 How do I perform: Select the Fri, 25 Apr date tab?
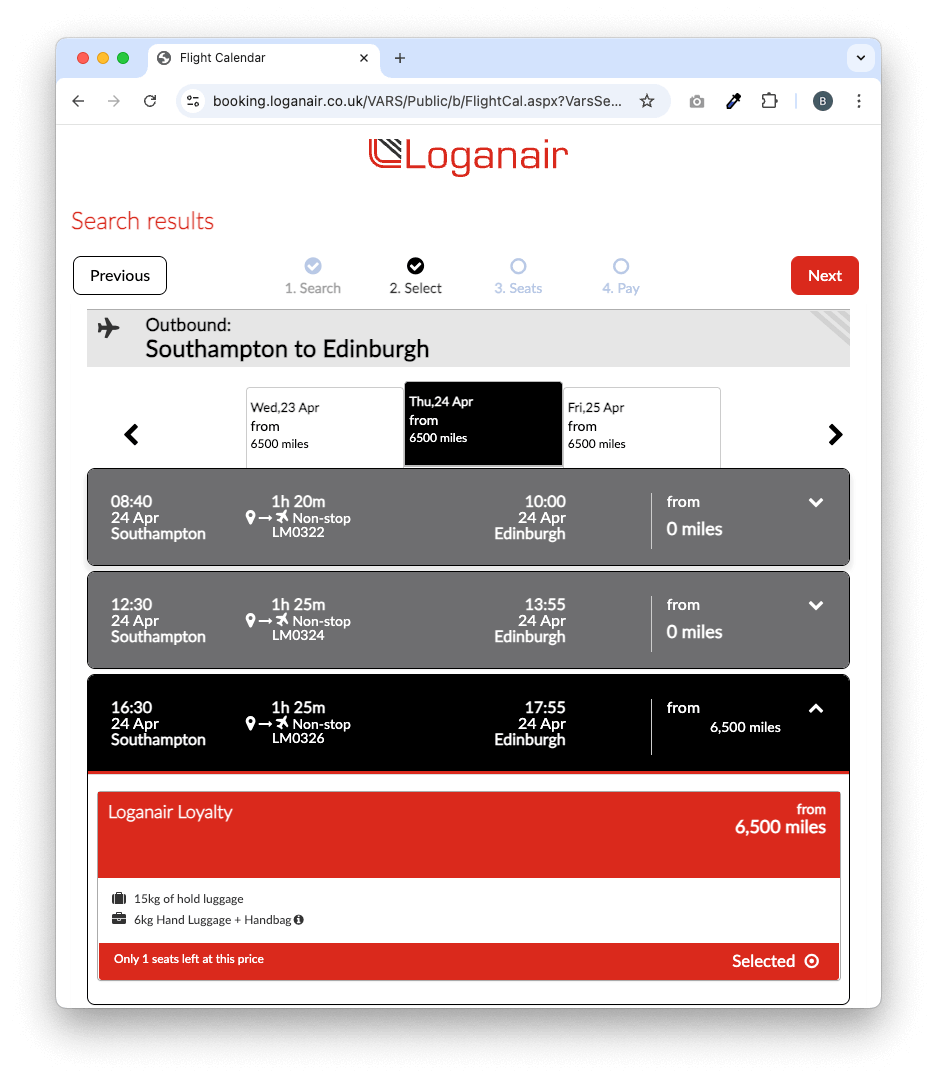tap(641, 426)
